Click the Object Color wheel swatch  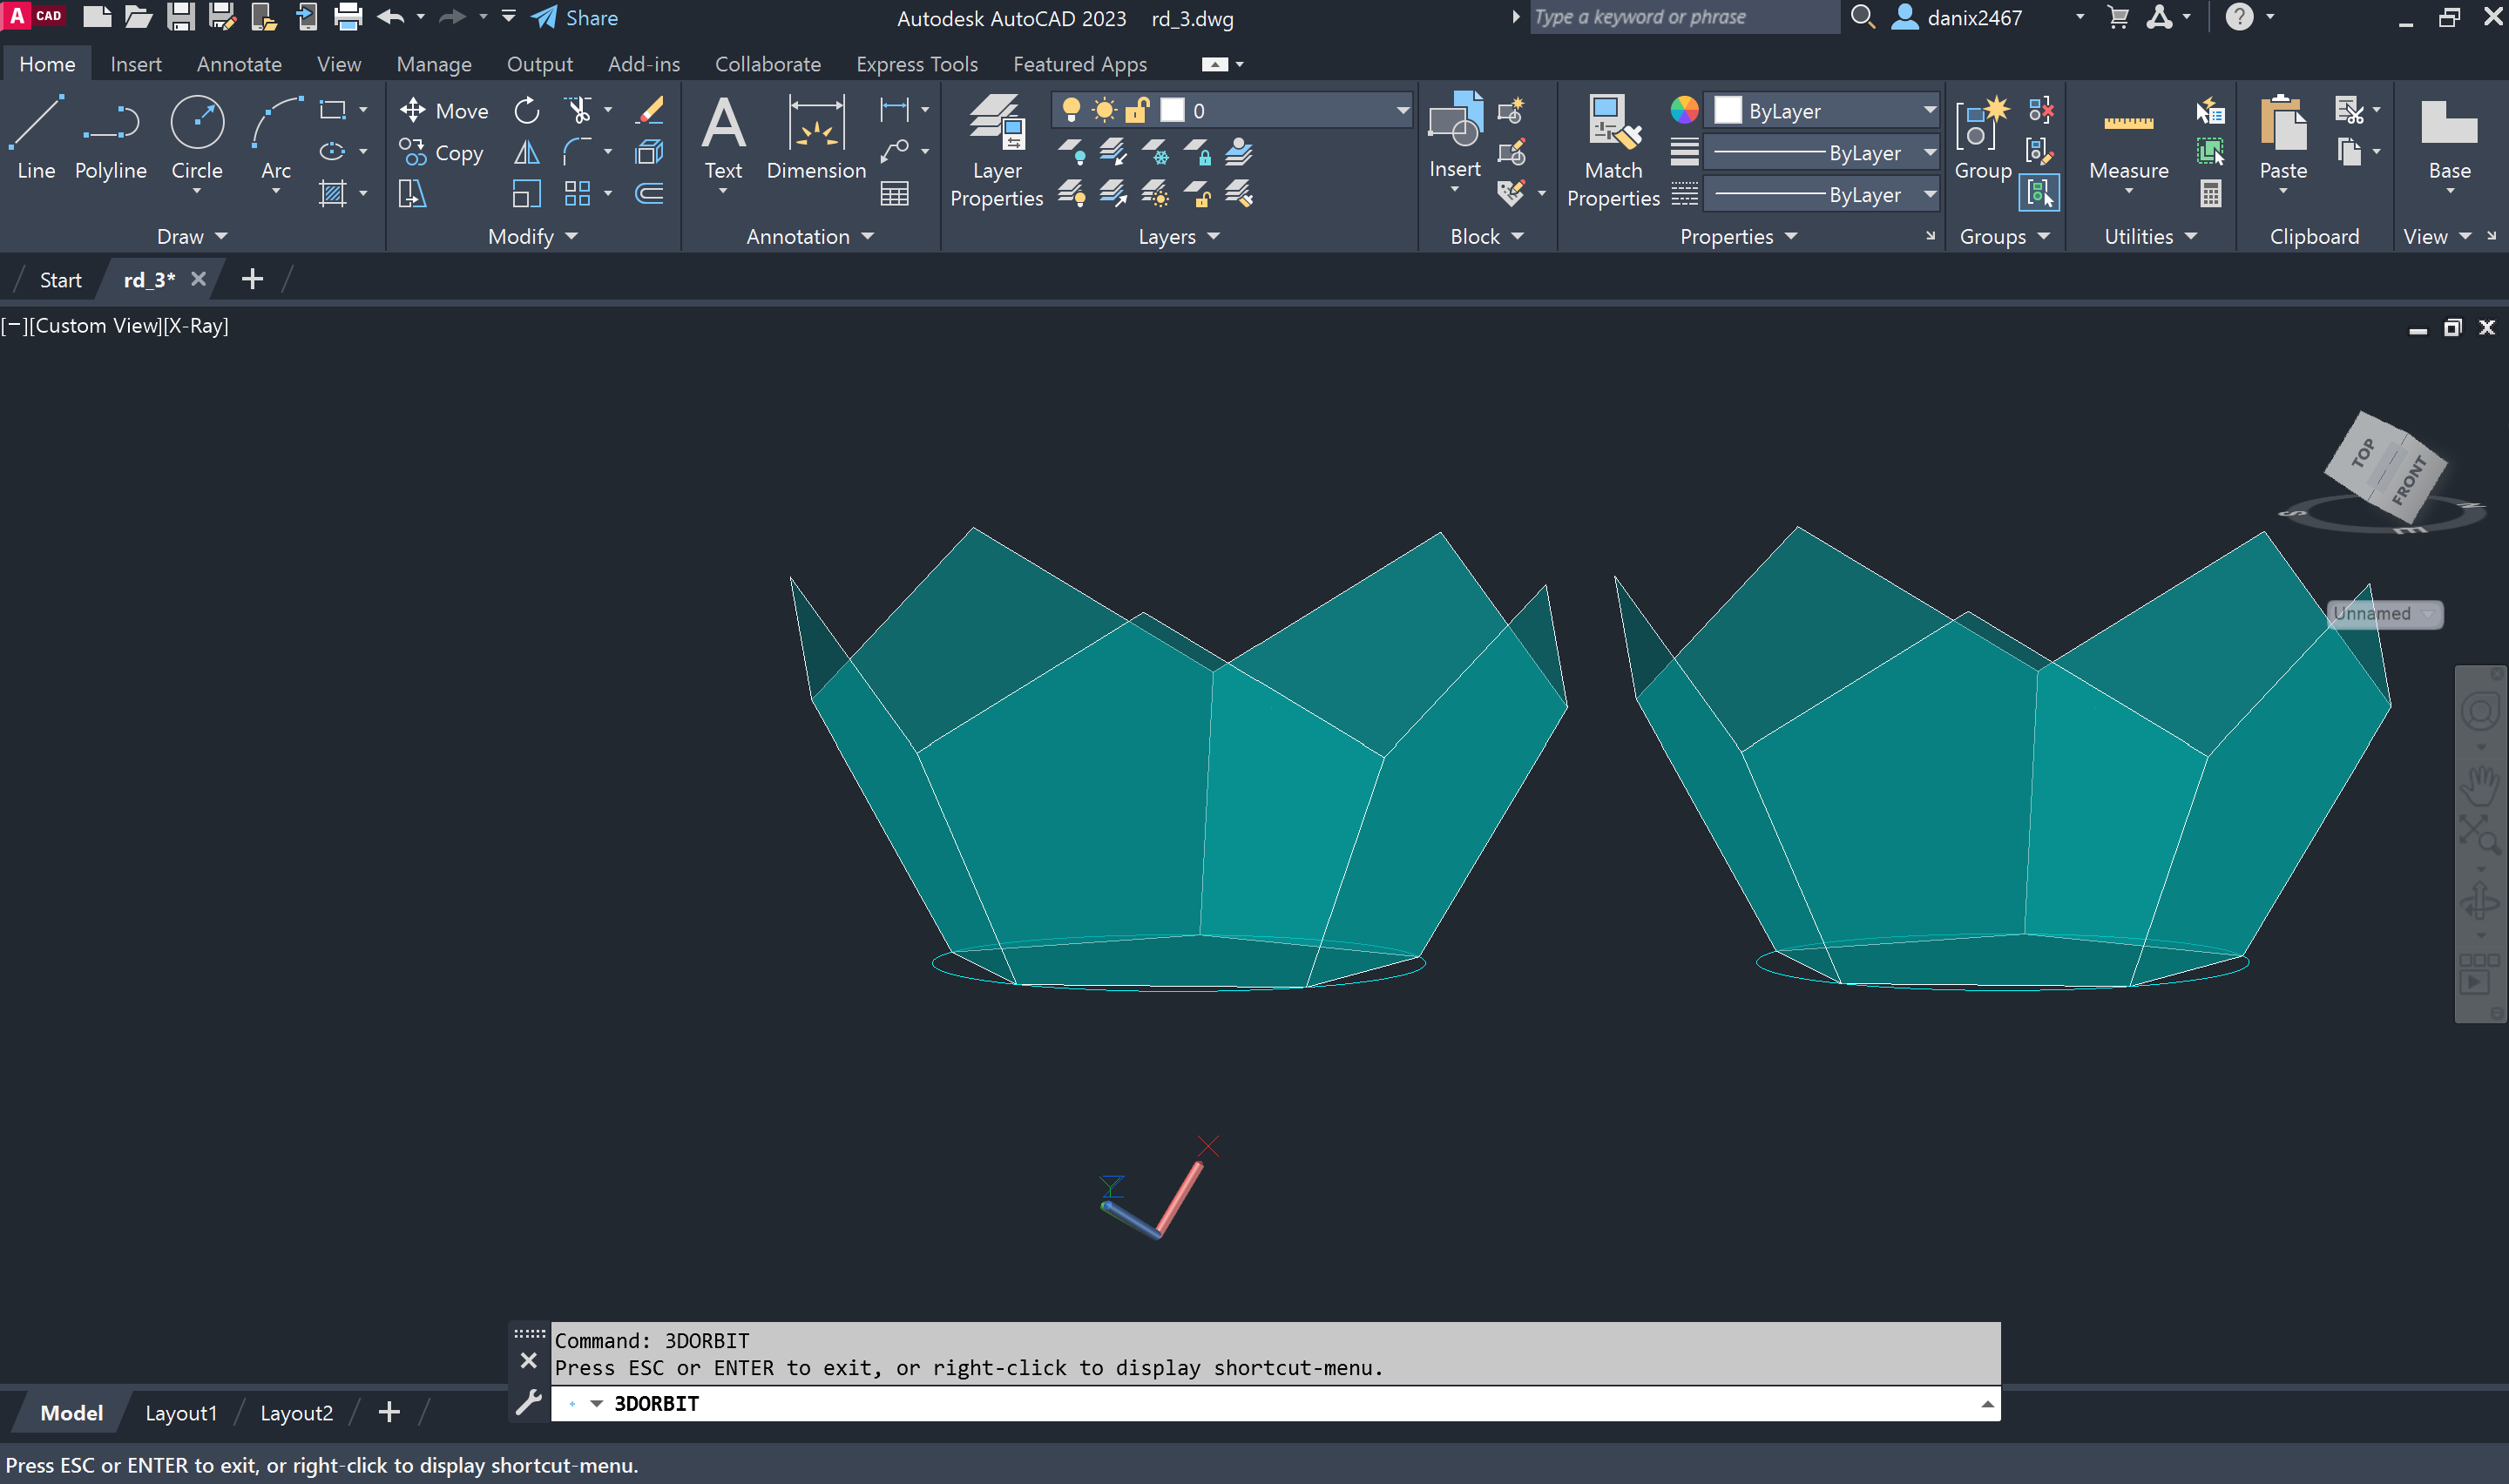(1683, 110)
